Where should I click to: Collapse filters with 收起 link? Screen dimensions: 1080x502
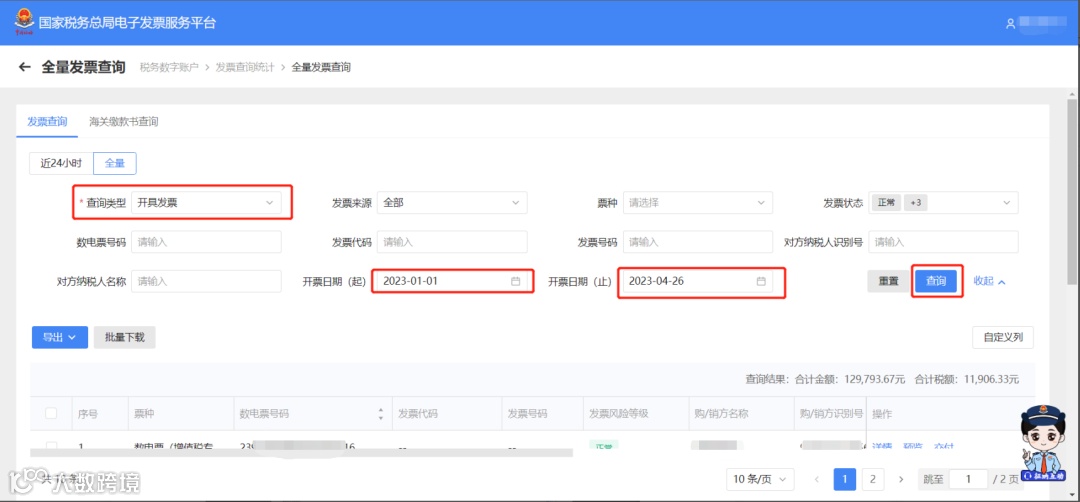(x=990, y=281)
